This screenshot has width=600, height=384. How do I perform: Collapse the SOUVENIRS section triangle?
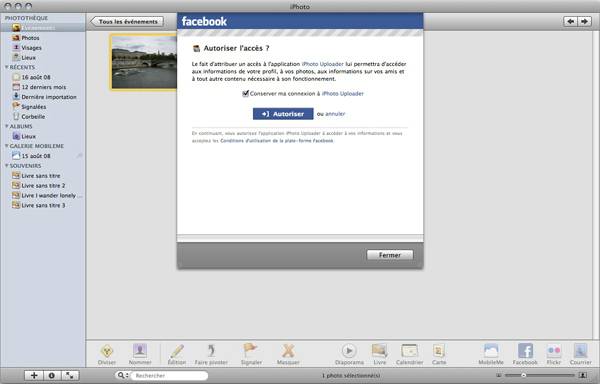pyautogui.click(x=7, y=166)
